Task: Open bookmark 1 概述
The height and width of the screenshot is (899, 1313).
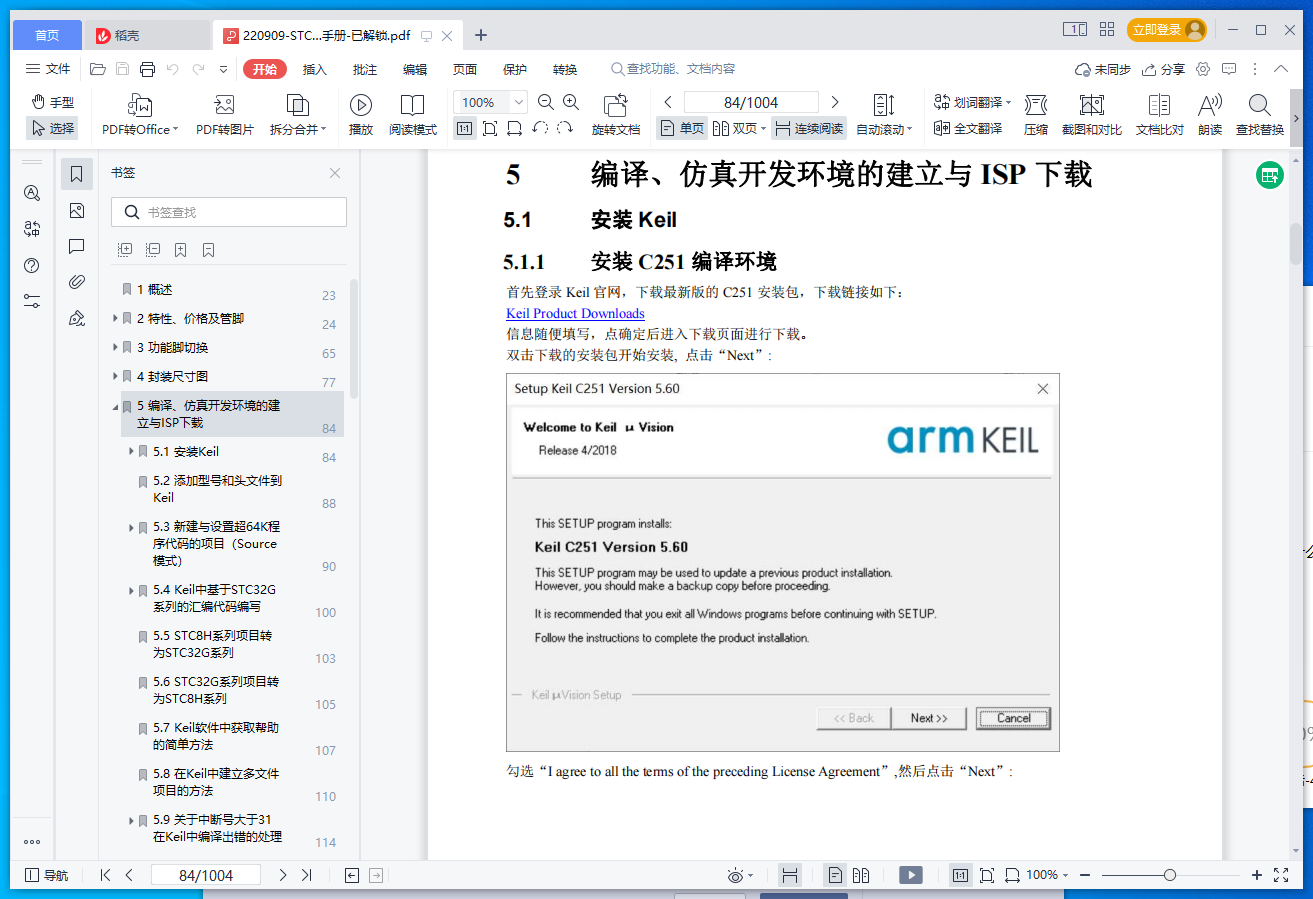Action: pos(154,290)
